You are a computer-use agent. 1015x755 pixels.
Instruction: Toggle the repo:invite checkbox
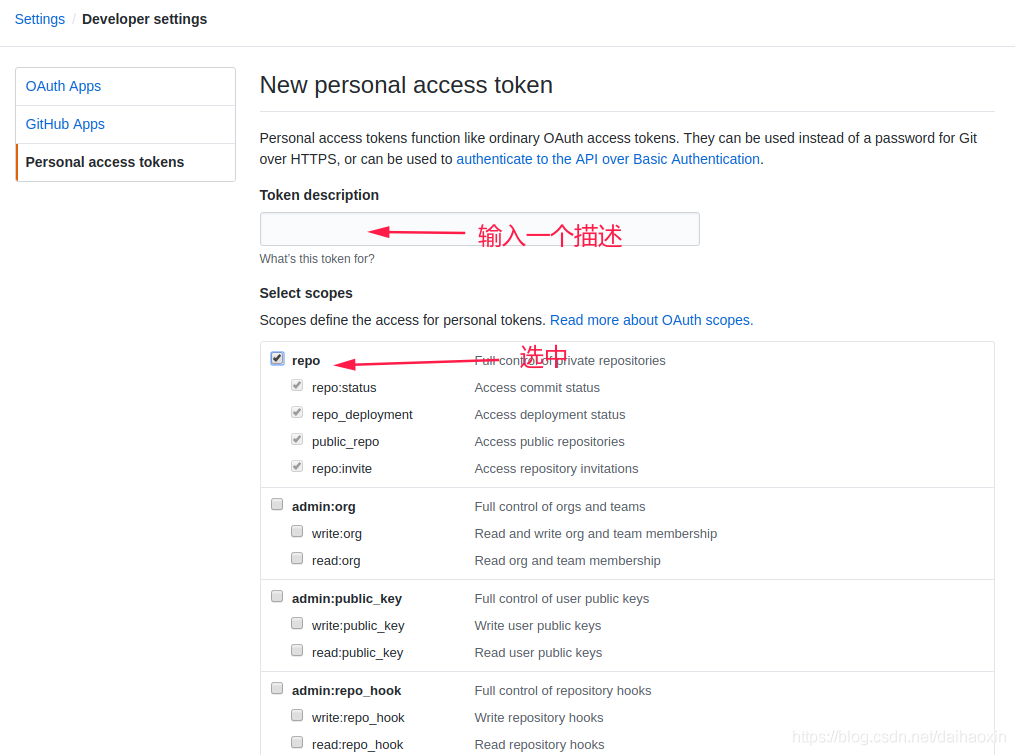point(297,466)
